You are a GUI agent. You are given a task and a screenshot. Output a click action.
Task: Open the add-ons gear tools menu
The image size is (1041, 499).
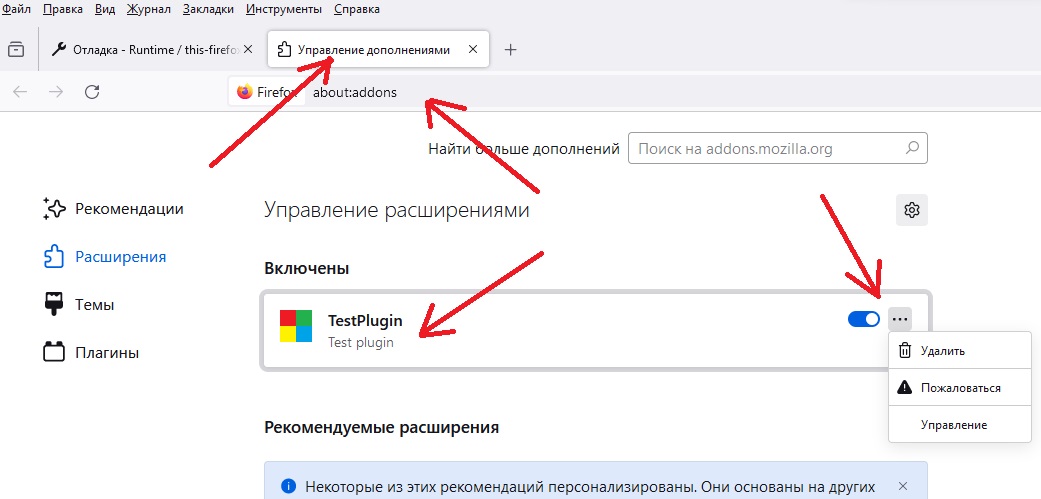912,210
